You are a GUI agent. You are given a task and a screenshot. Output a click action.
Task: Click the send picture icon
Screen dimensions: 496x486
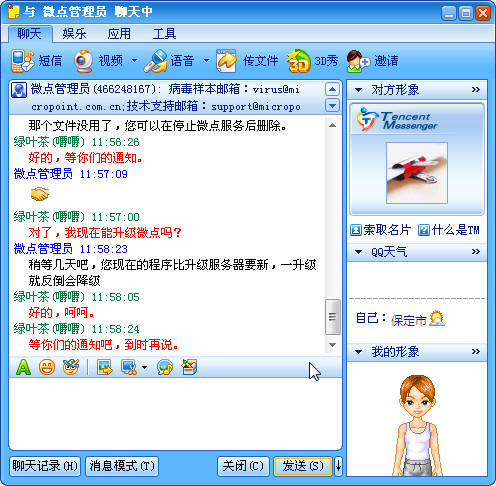[x=105, y=367]
